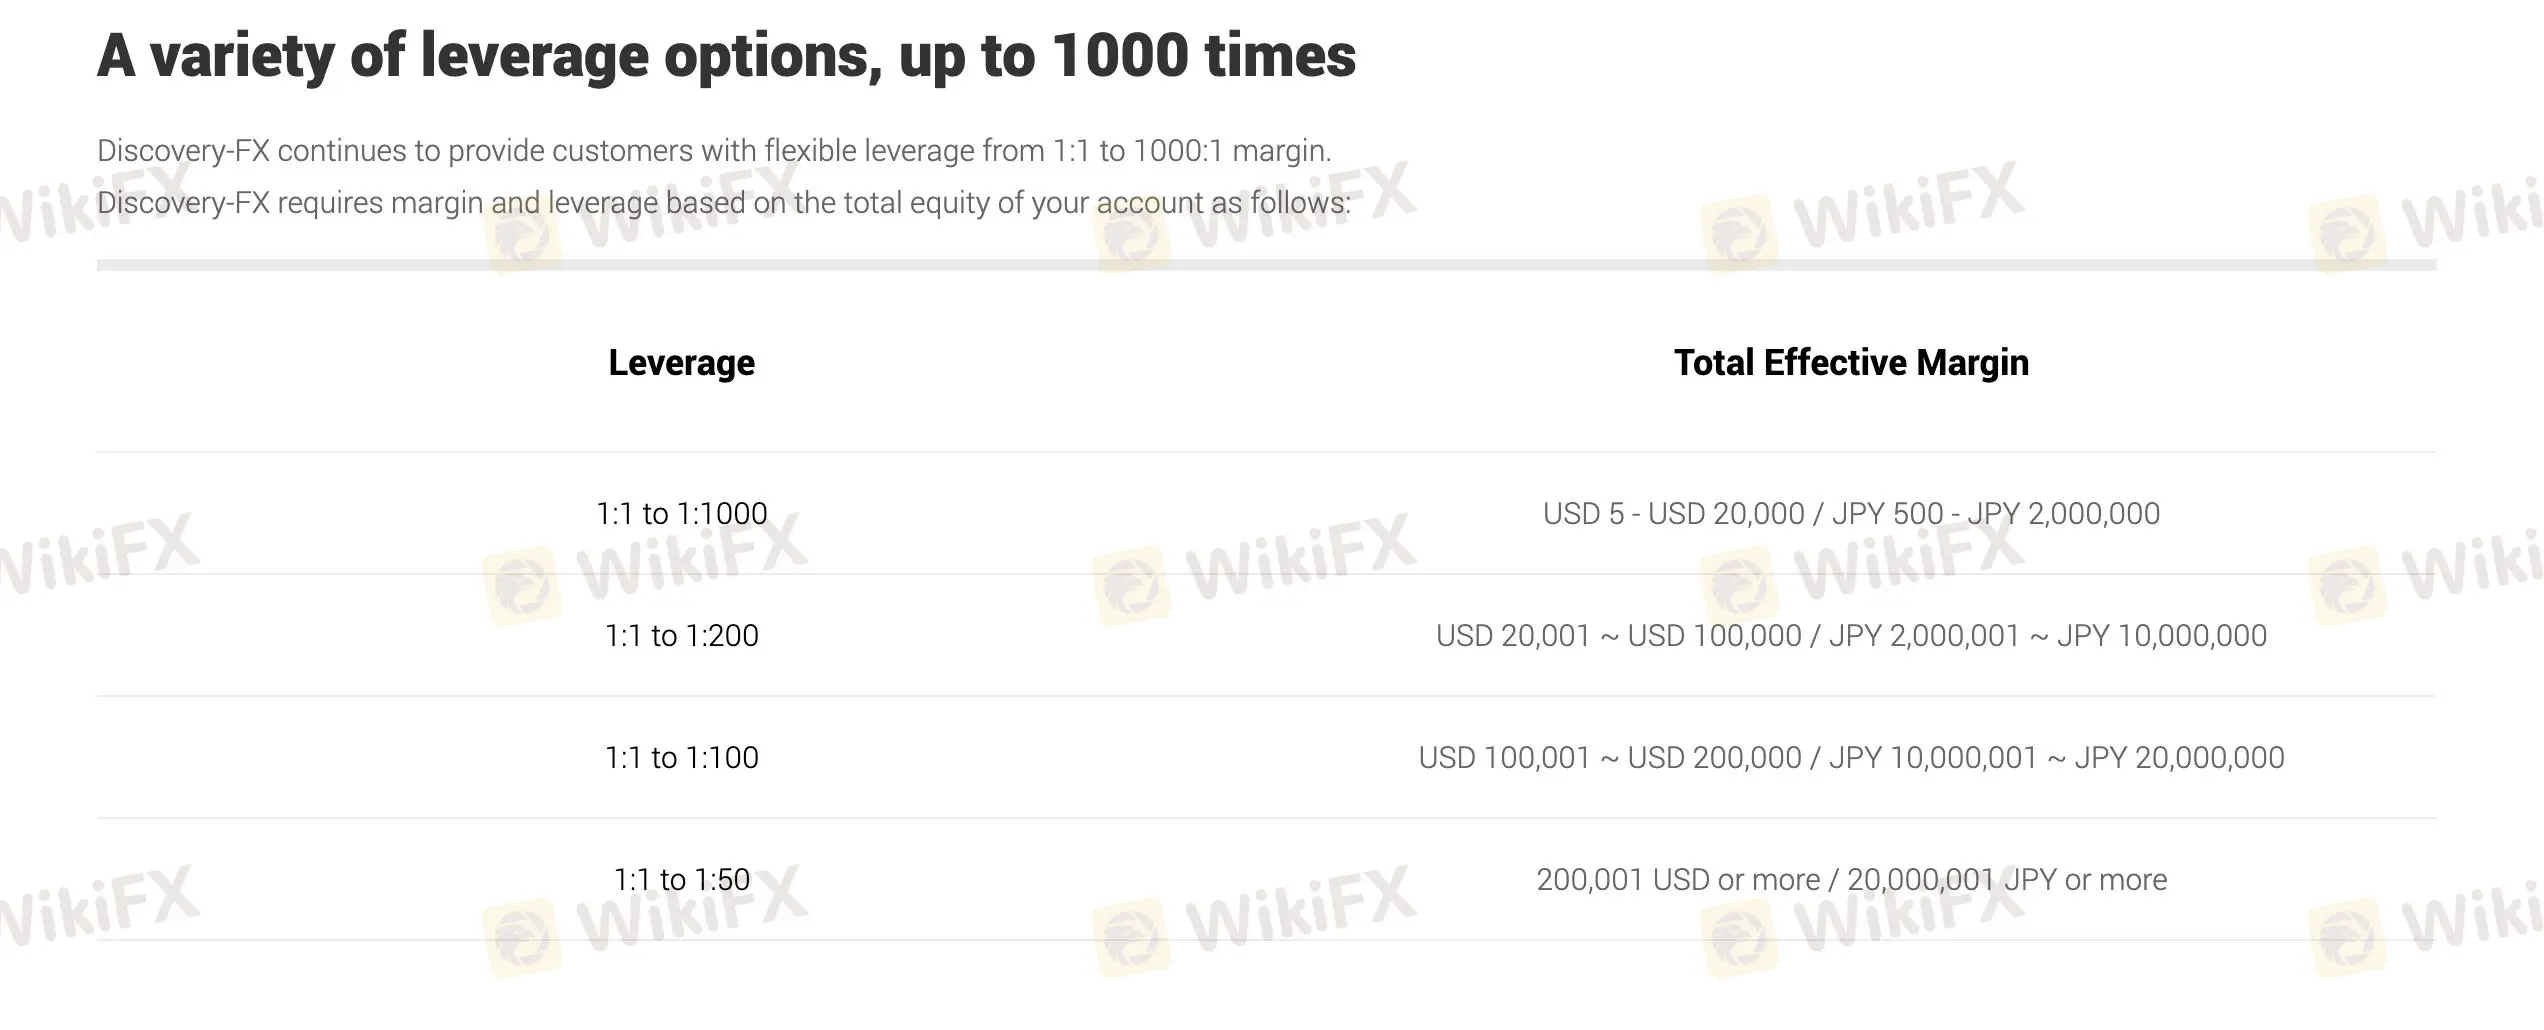Click the '1:1 to 1:1000' leverage cell
Viewport: 2544px width, 1030px height.
pyautogui.click(x=682, y=514)
